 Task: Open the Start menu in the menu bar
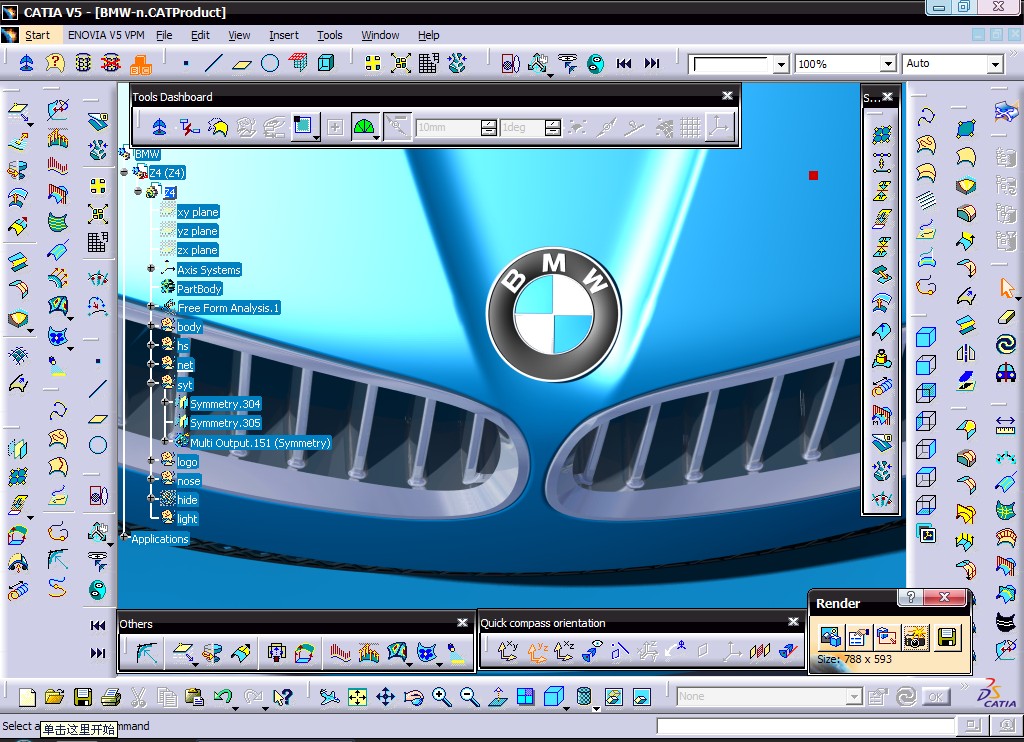[37, 35]
